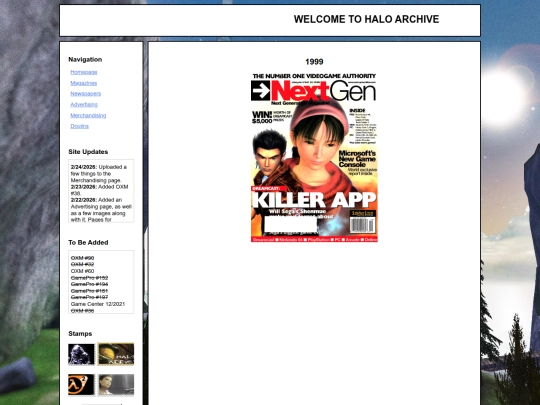540x405 pixels.
Task: Open the Doujins navigation link
Action: 80,126
